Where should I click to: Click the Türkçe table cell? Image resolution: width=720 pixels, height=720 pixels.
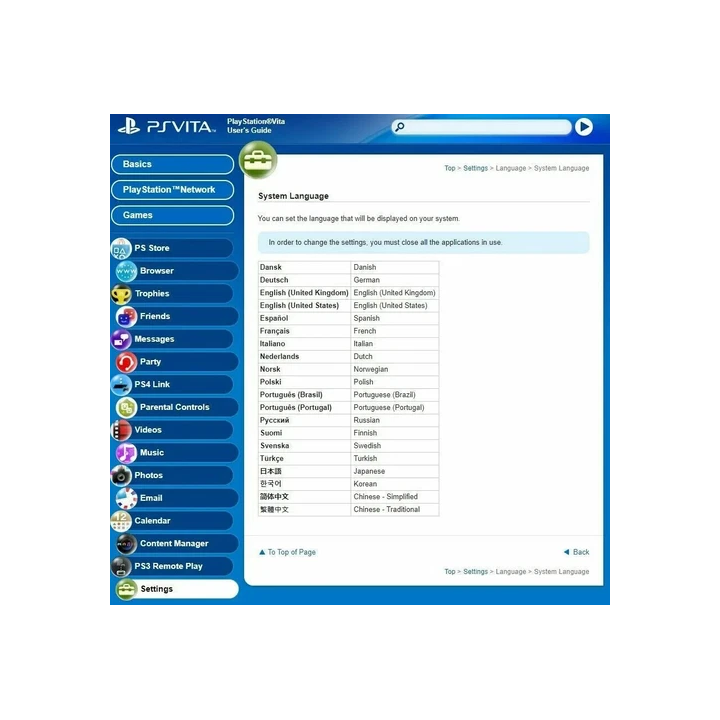[x=304, y=459]
